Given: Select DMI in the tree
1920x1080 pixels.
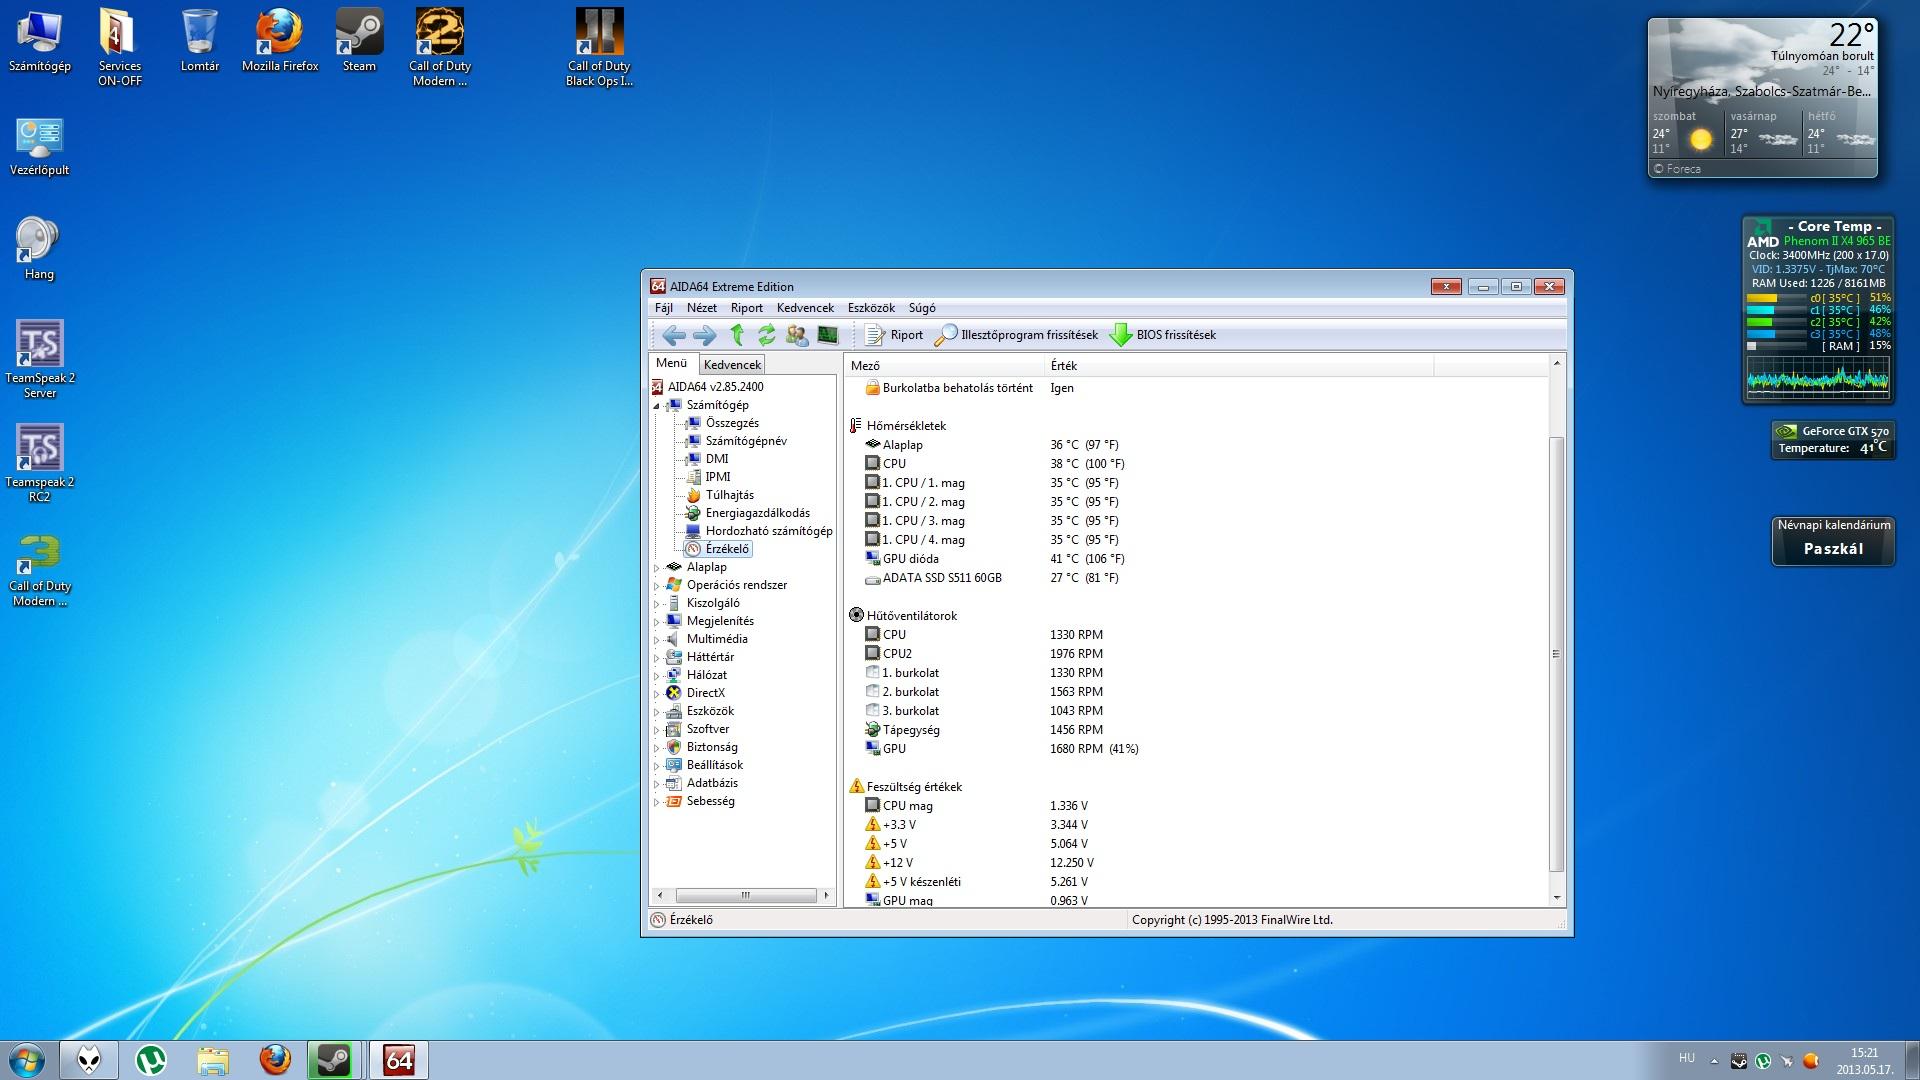Looking at the screenshot, I should coord(717,459).
